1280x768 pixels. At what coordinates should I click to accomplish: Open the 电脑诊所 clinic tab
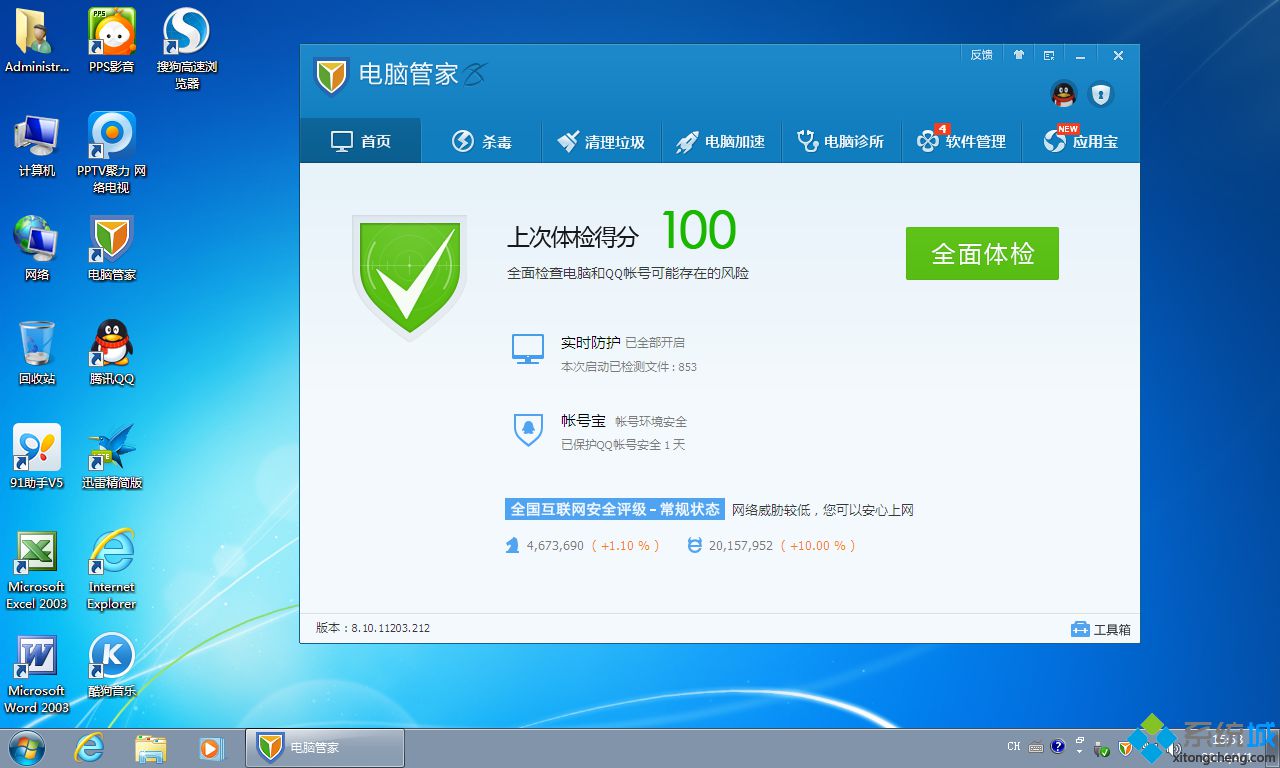(841, 141)
